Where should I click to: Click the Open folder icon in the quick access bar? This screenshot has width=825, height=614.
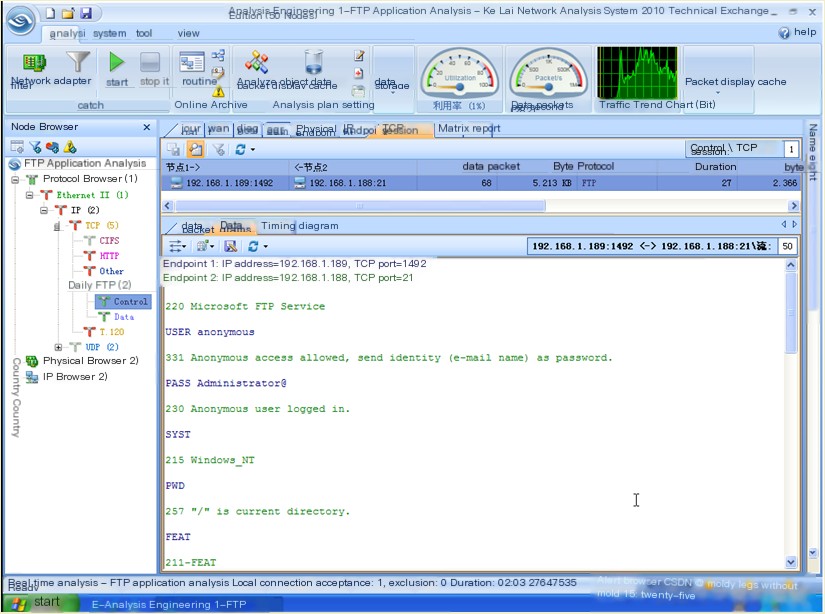click(x=68, y=13)
